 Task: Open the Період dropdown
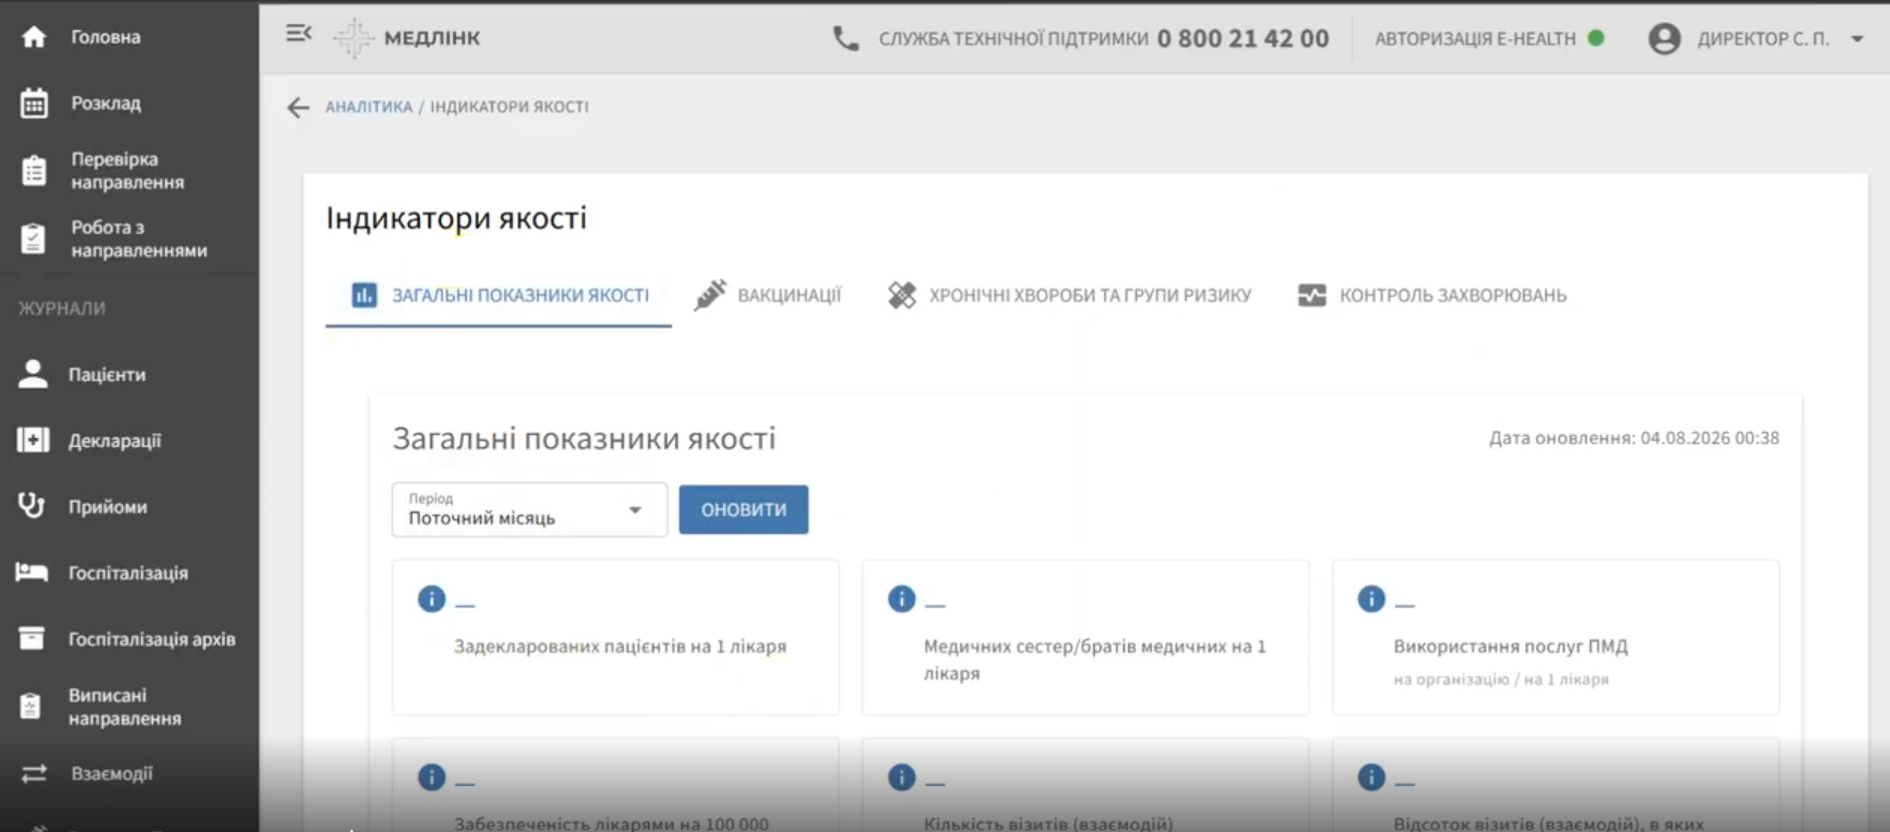click(x=529, y=510)
